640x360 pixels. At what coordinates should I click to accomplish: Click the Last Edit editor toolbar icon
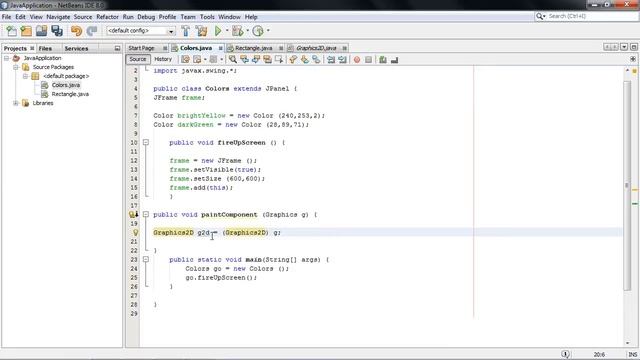tap(185, 60)
